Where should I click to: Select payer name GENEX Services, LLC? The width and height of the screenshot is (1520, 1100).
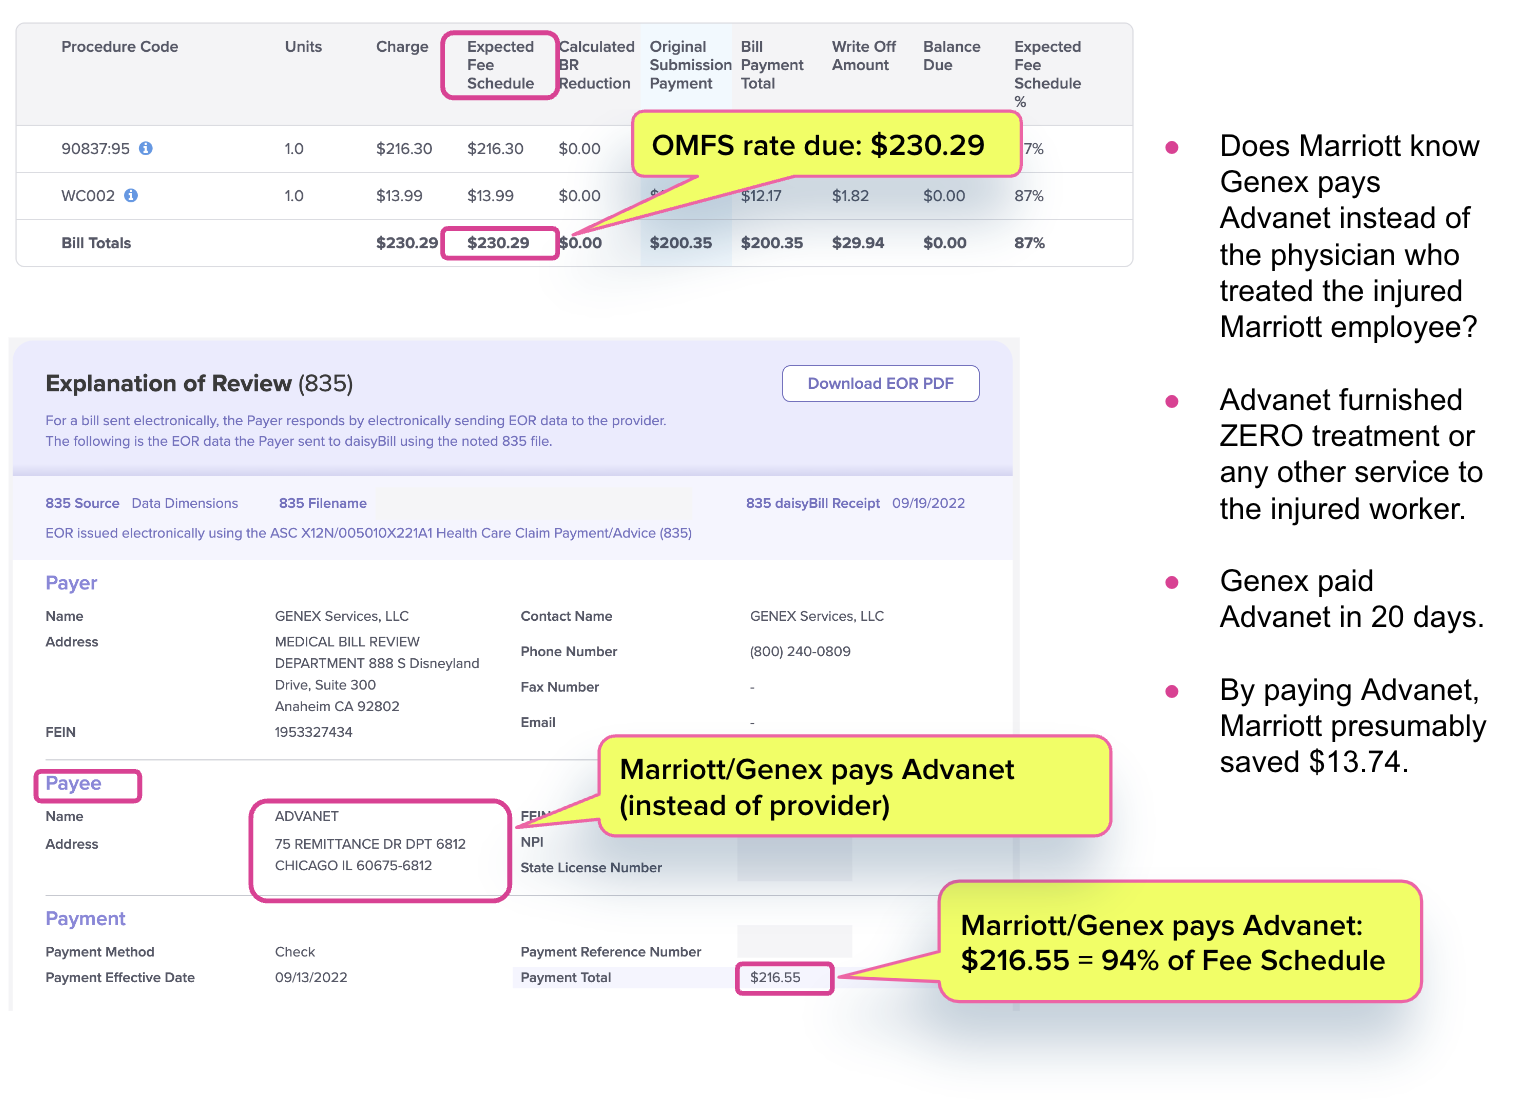(x=342, y=616)
